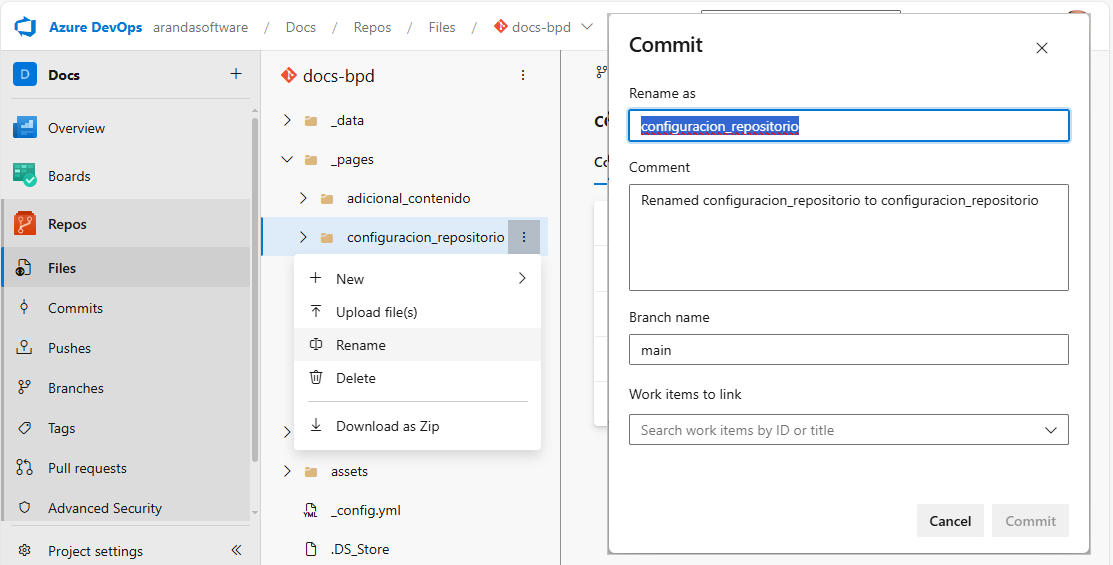The image size is (1113, 565).
Task: Go to Commits in Repos menu
Action: (75, 308)
